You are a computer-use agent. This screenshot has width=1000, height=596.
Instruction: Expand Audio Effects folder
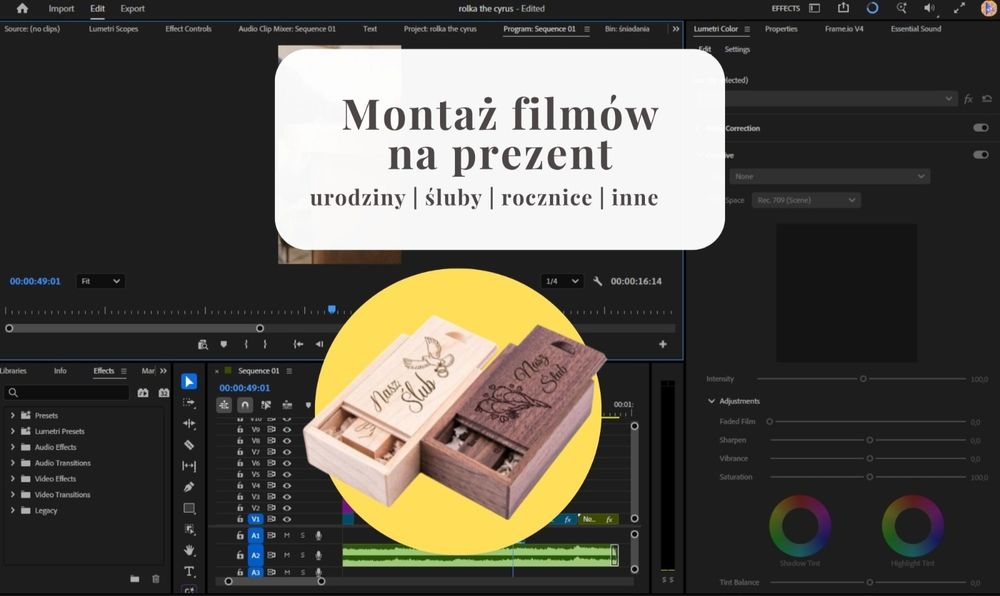pyautogui.click(x=12, y=447)
